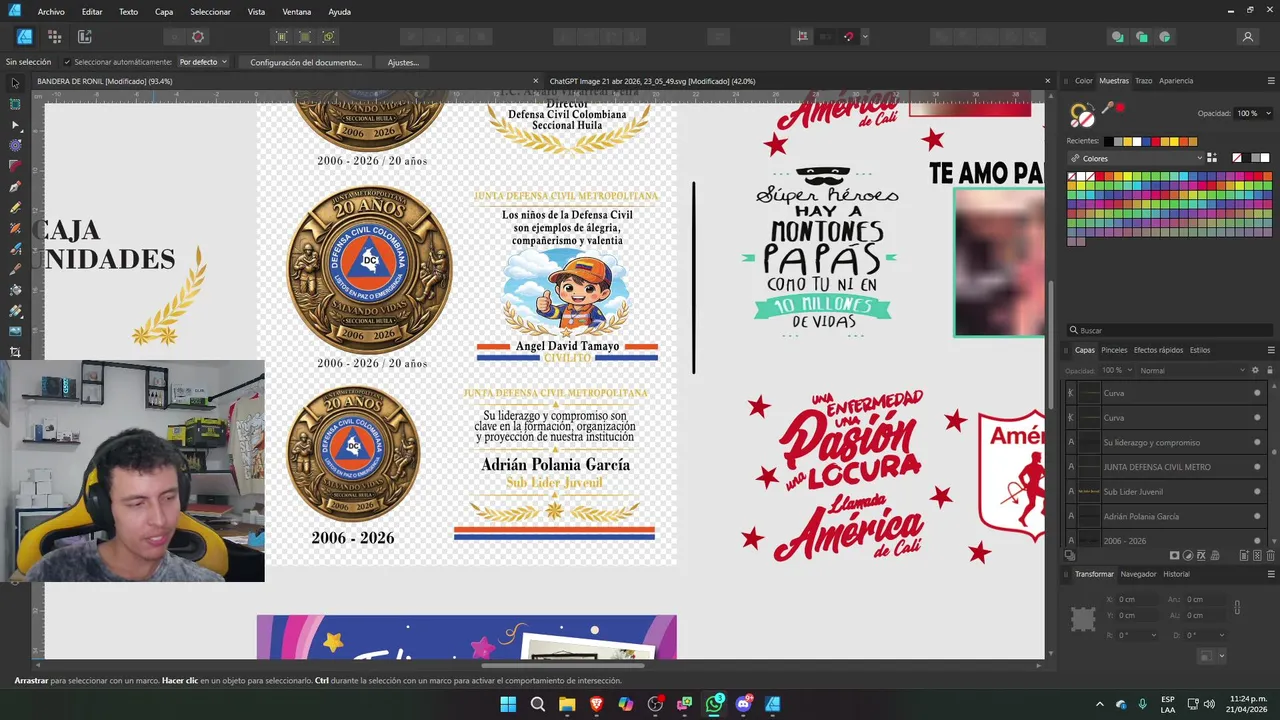Add current color to palette icon
This screenshot has width=1280, height=720.
pos(1212,158)
